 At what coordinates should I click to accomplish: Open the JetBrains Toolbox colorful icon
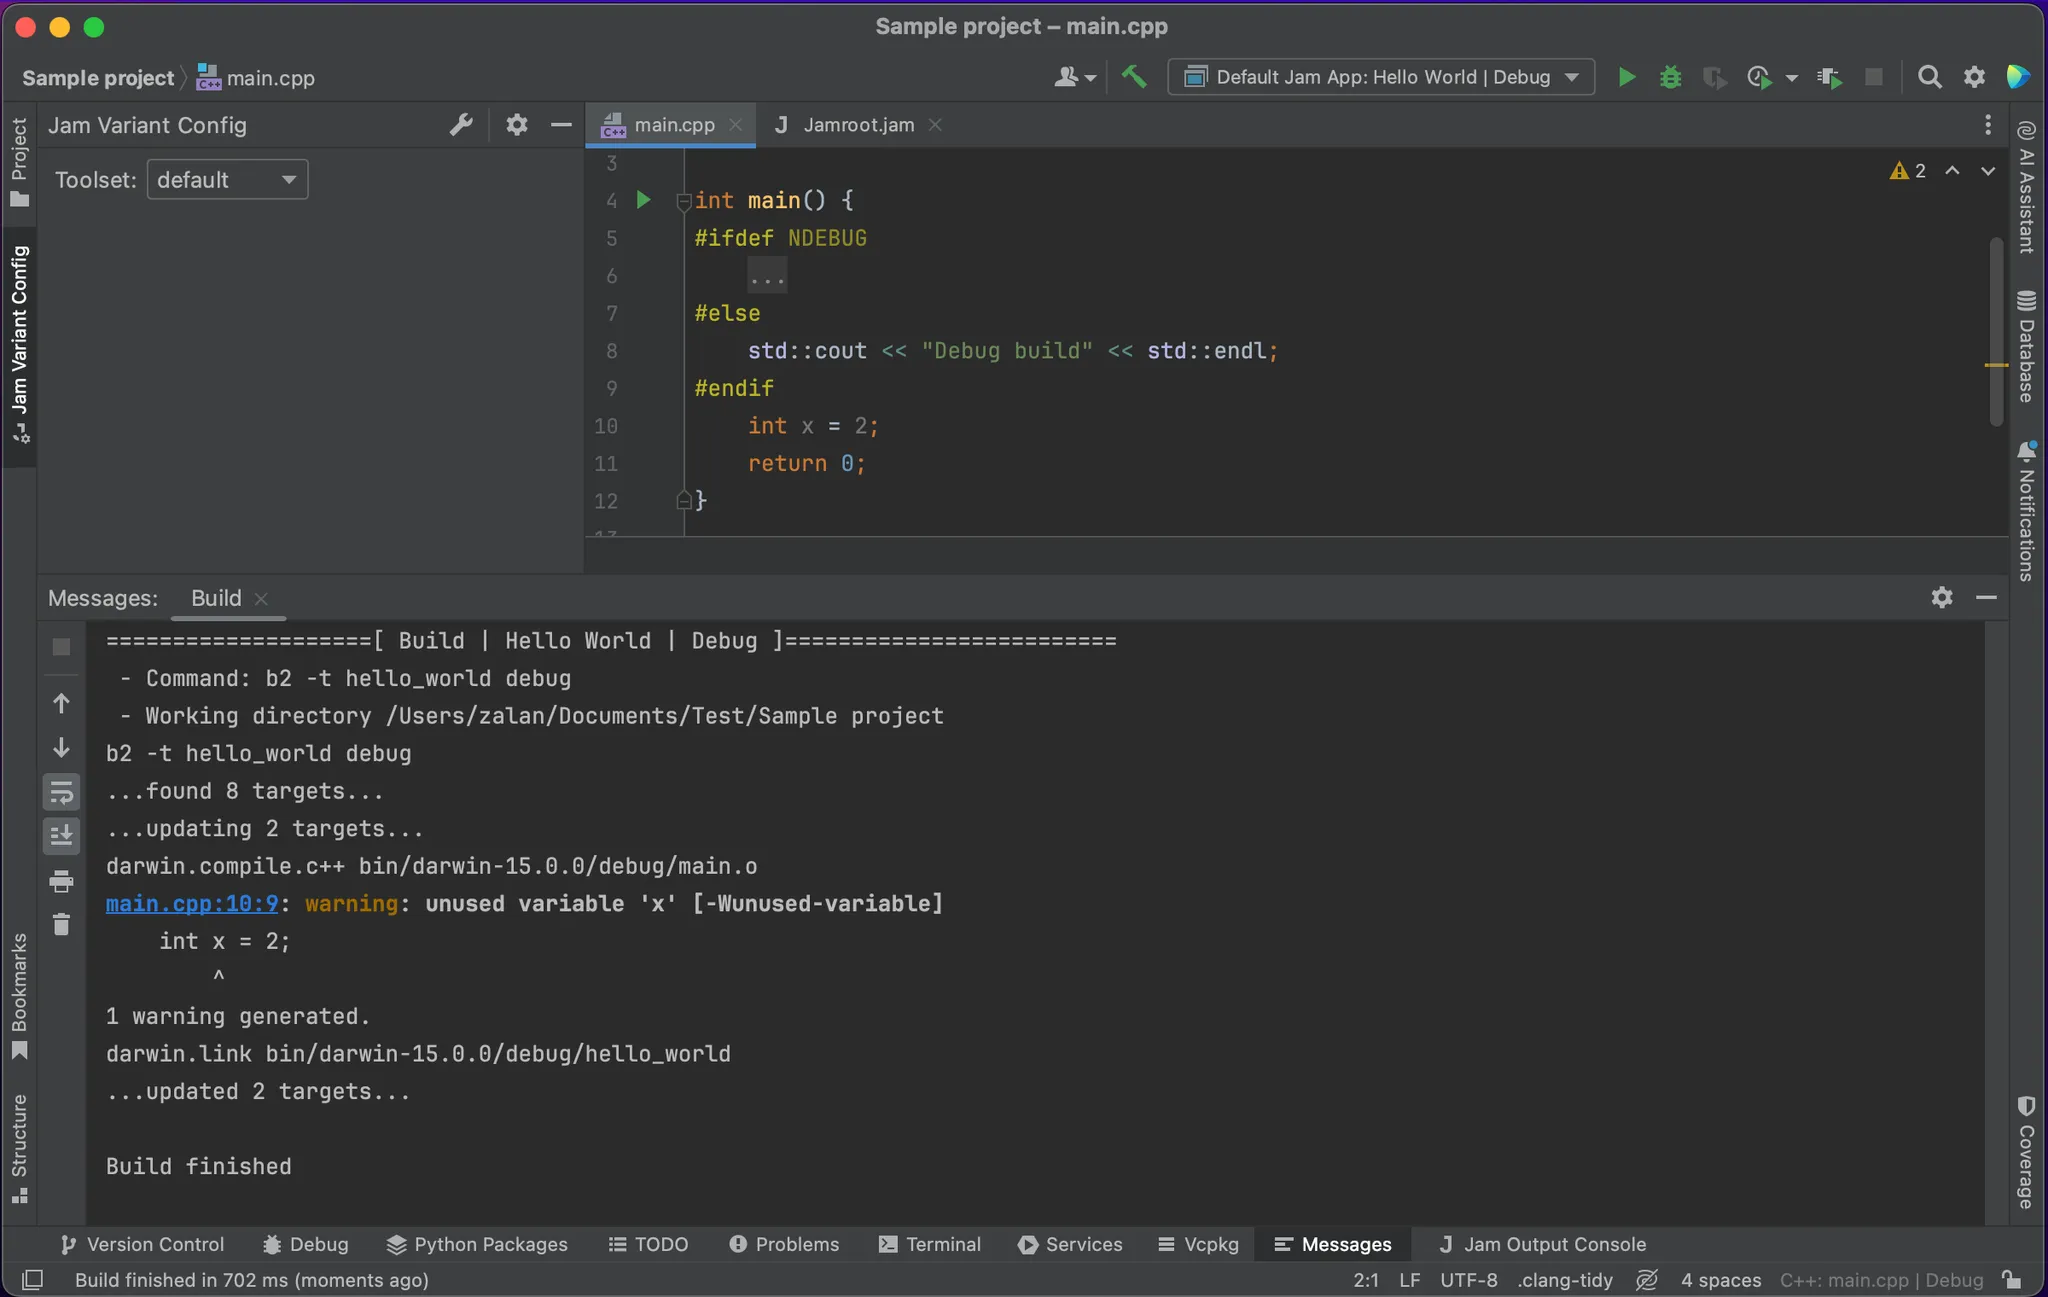point(2018,77)
